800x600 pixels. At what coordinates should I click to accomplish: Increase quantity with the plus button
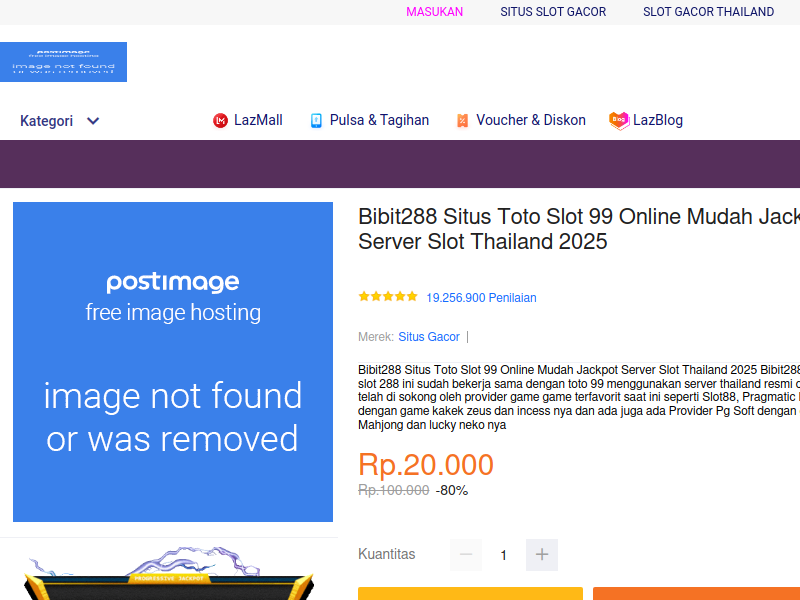point(542,555)
